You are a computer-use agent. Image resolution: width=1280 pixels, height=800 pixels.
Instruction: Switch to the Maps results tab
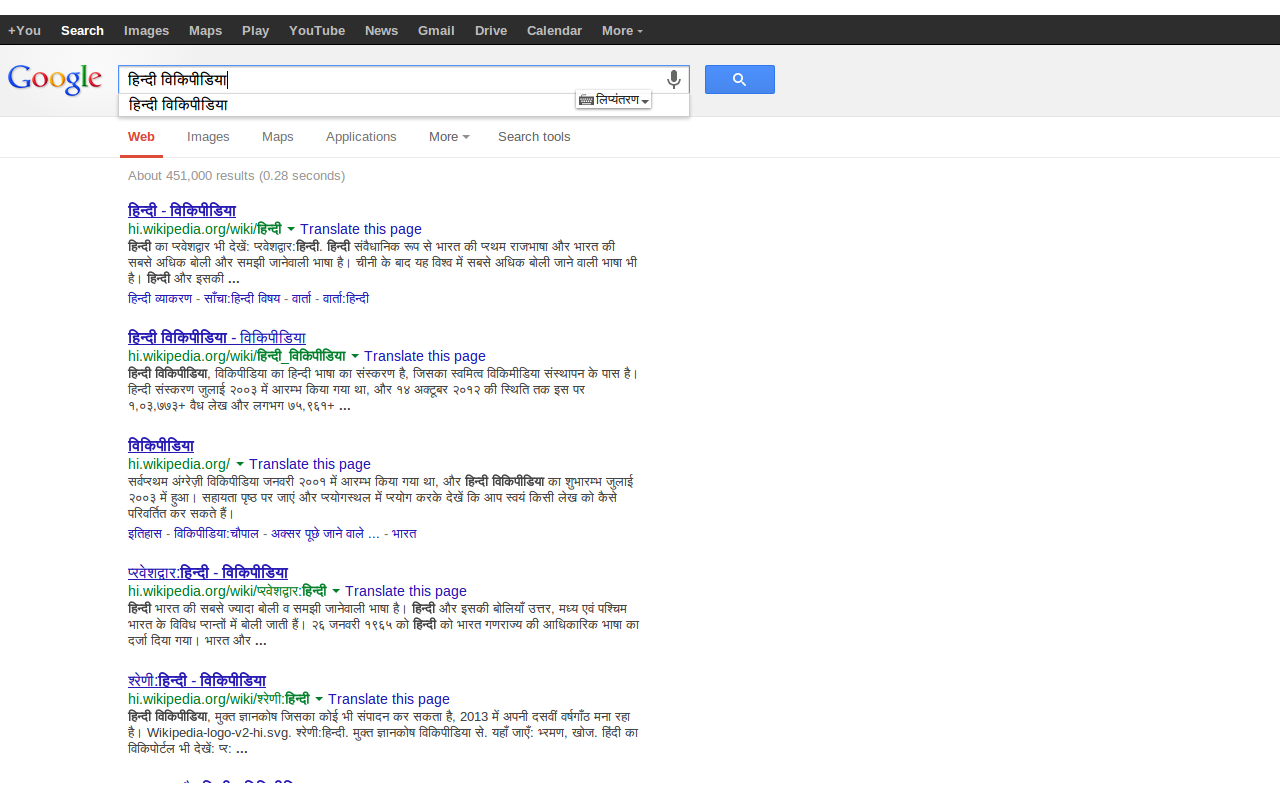(x=278, y=137)
